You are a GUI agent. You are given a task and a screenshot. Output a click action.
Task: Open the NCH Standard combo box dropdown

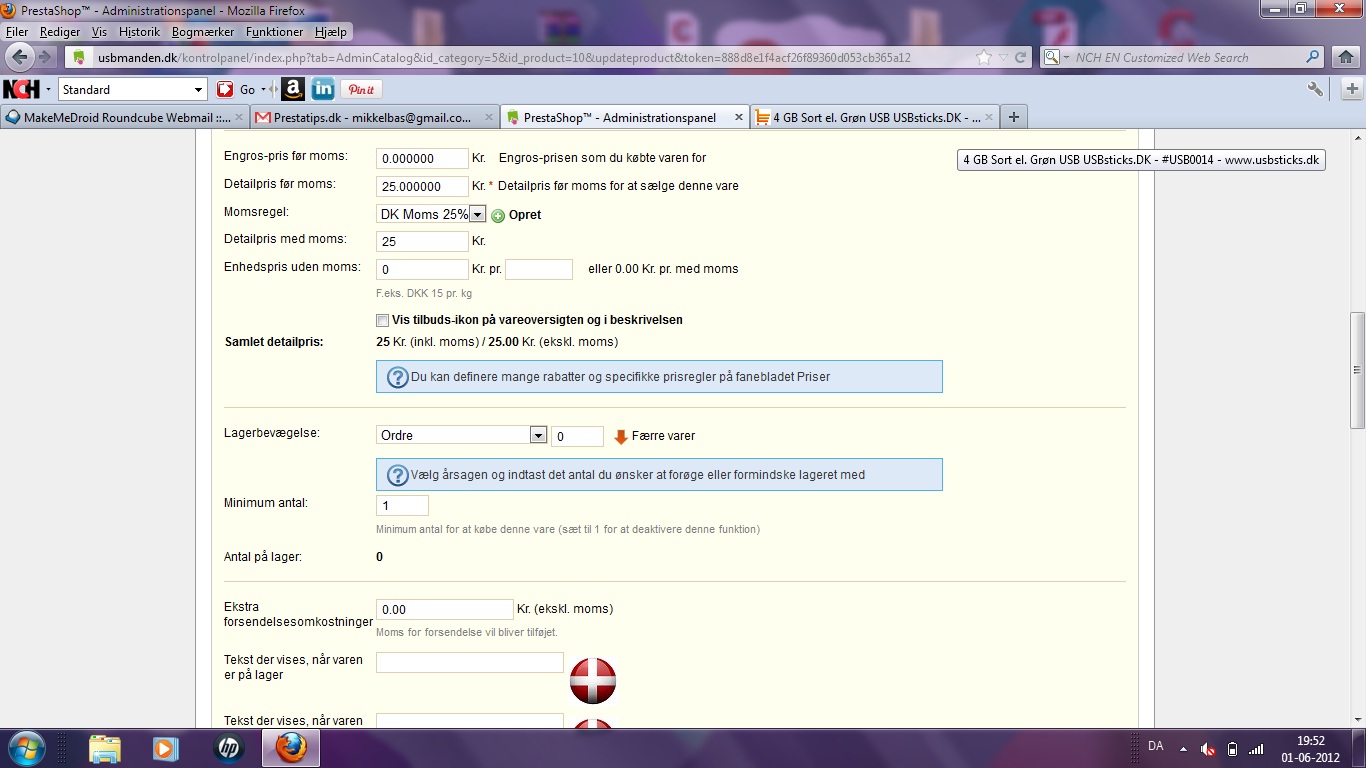(x=198, y=89)
